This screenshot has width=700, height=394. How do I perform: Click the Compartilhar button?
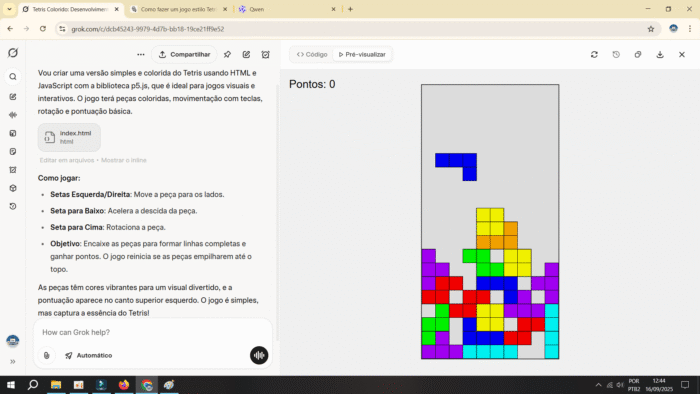pyautogui.click(x=184, y=54)
